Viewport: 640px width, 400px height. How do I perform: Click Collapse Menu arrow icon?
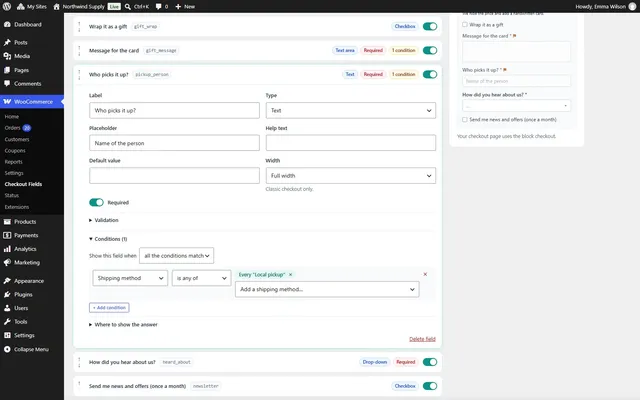pos(7,349)
